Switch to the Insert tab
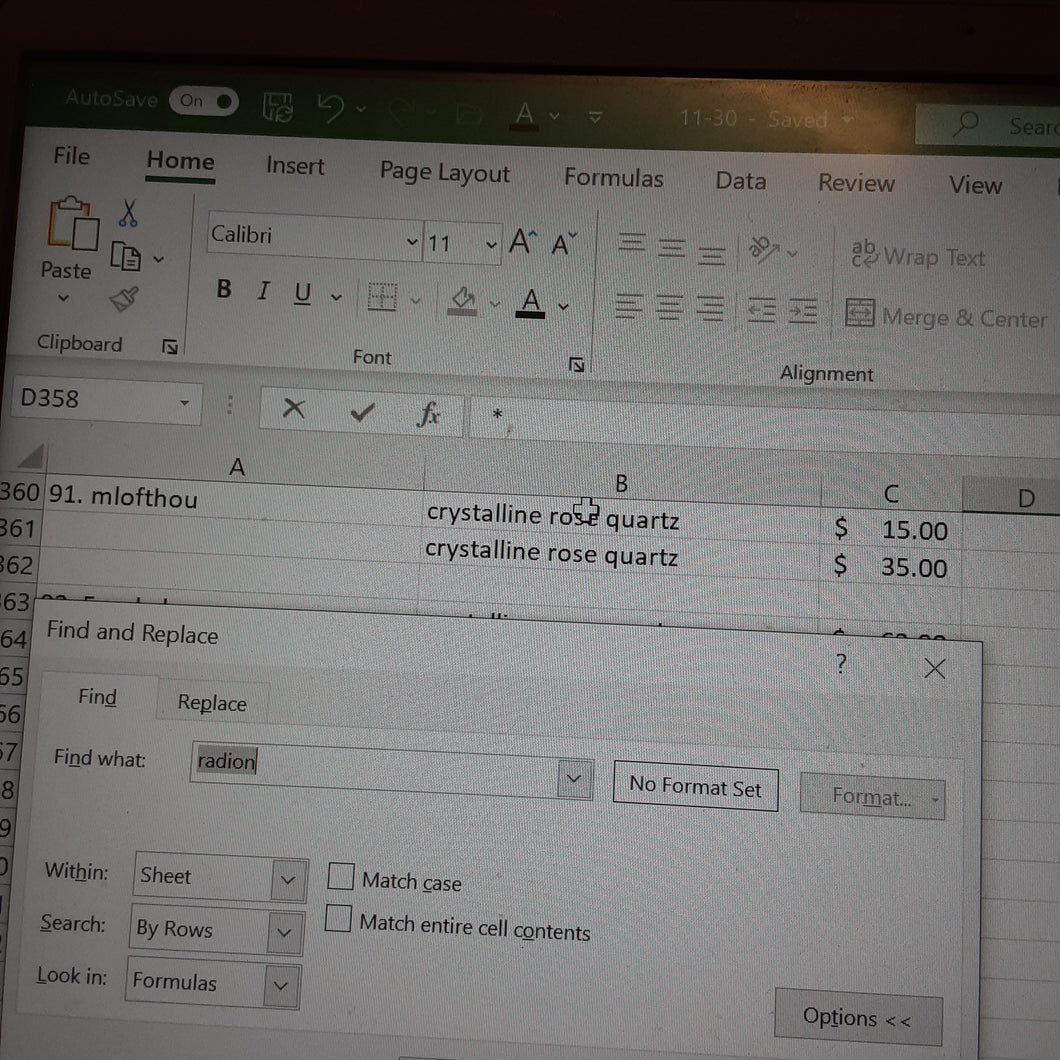The width and height of the screenshot is (1060, 1060). pyautogui.click(x=295, y=166)
